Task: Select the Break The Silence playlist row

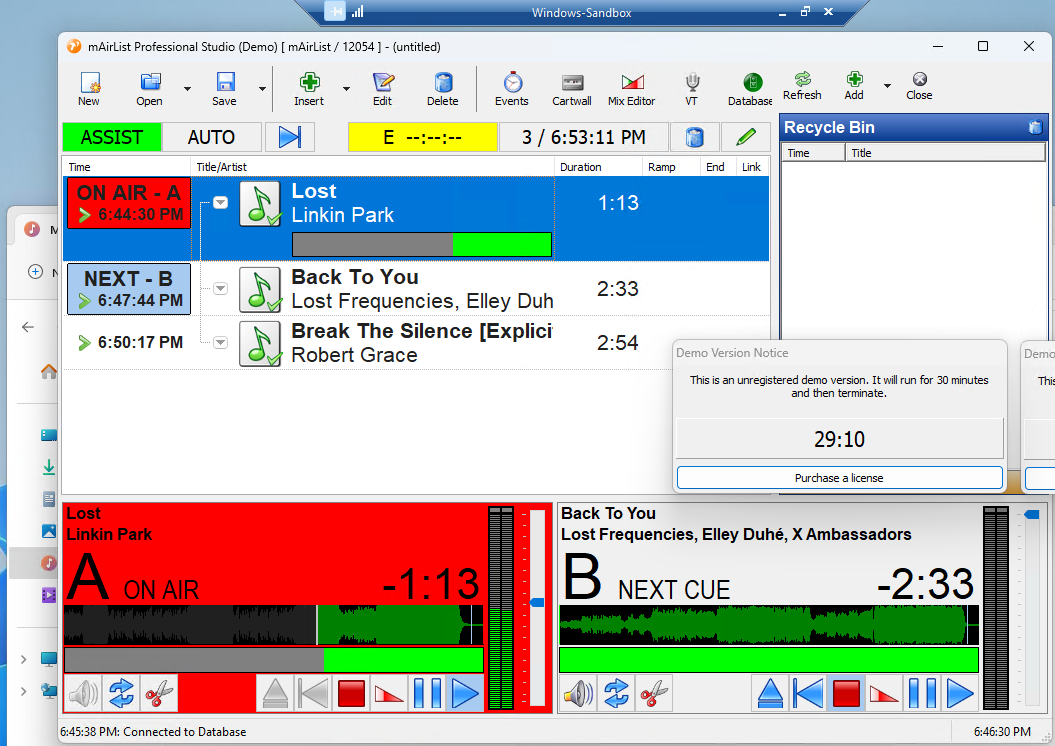Action: point(416,342)
